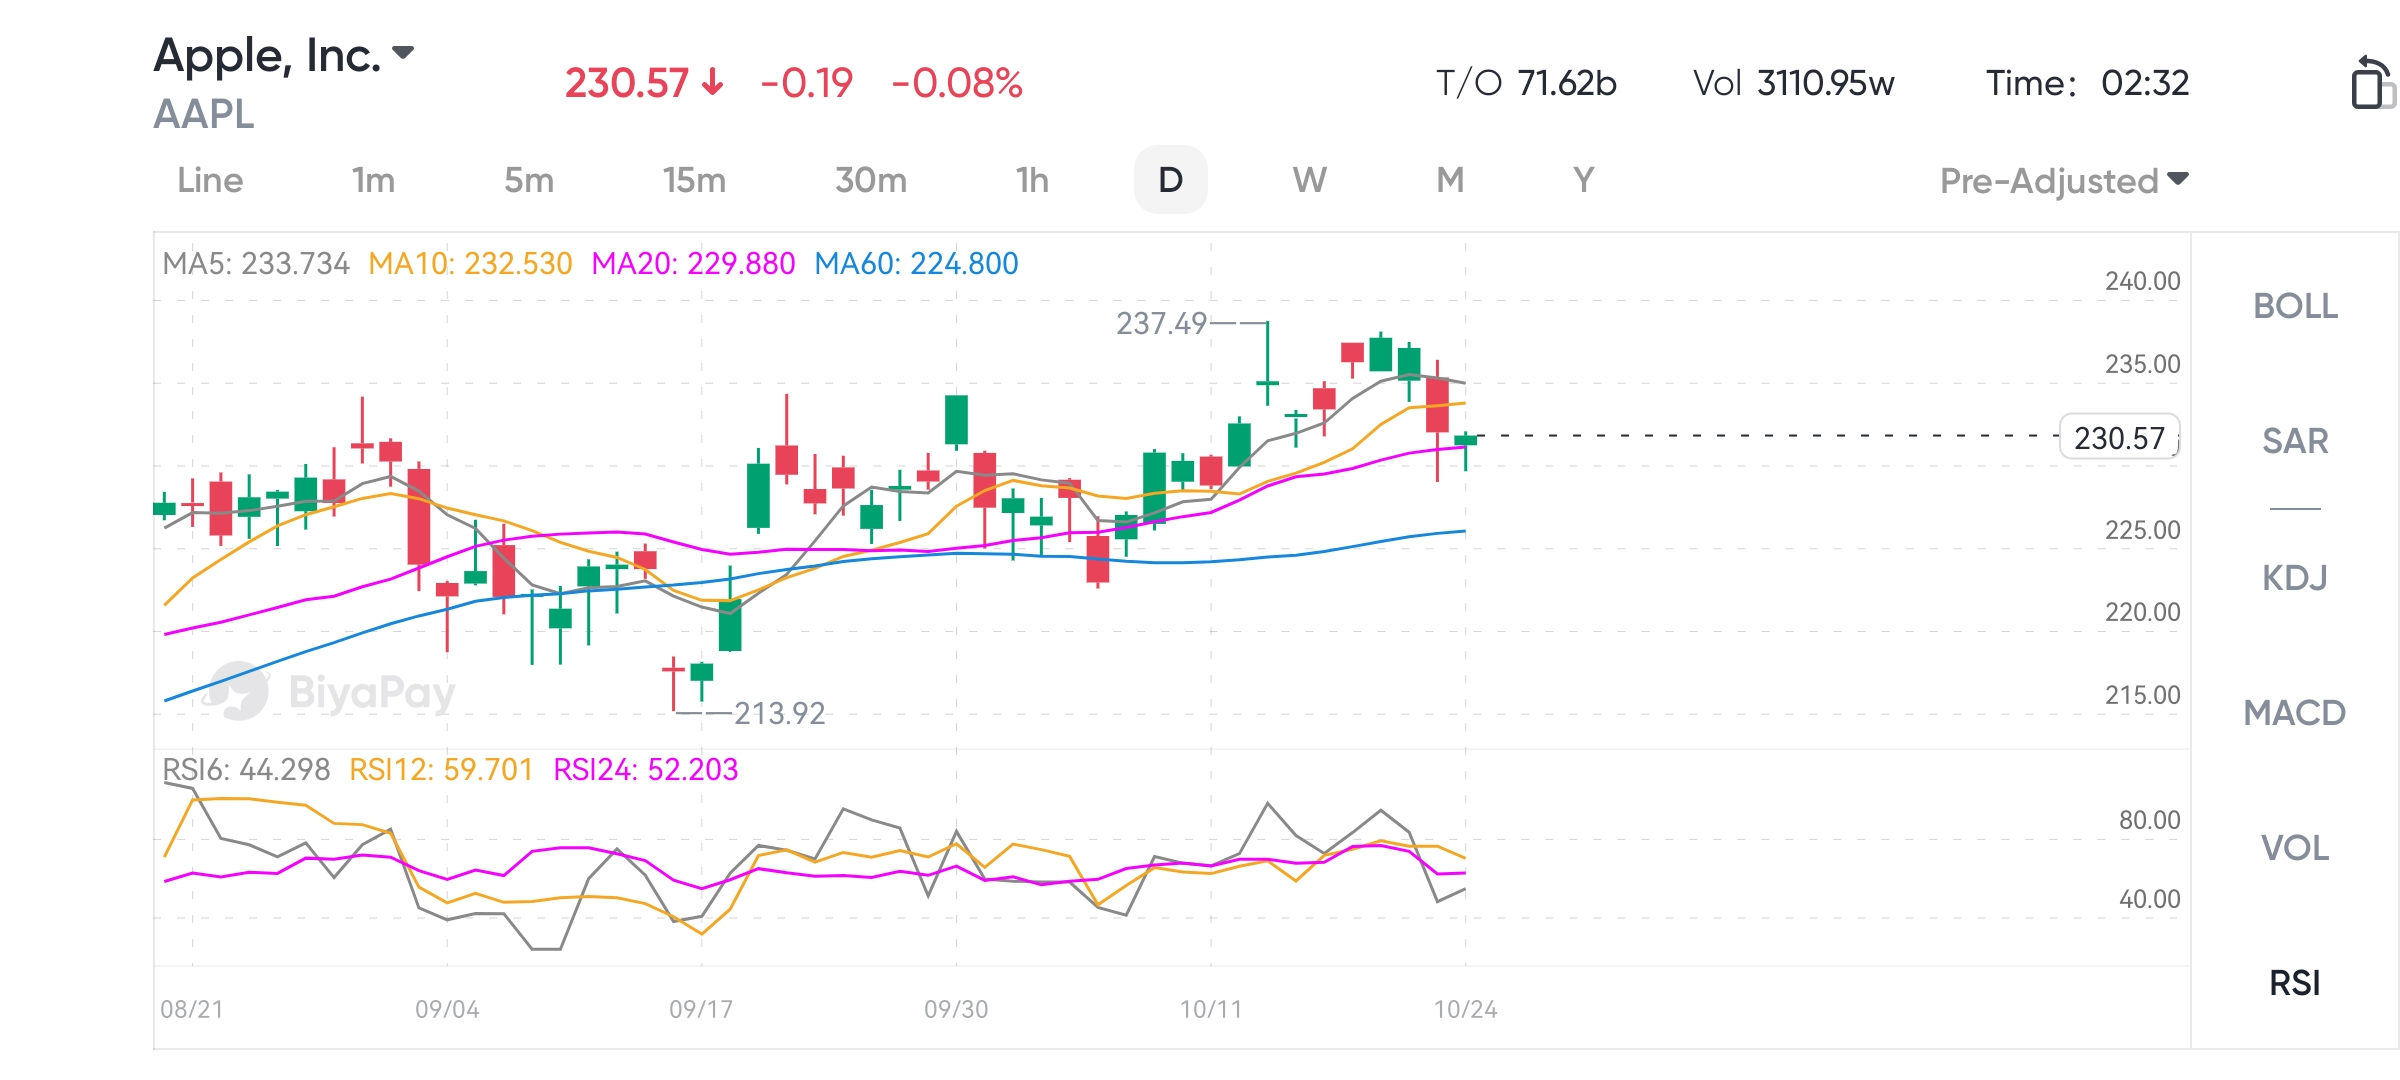This screenshot has height=1080, width=2400.
Task: Enable the SAR indicator
Action: pos(2295,441)
